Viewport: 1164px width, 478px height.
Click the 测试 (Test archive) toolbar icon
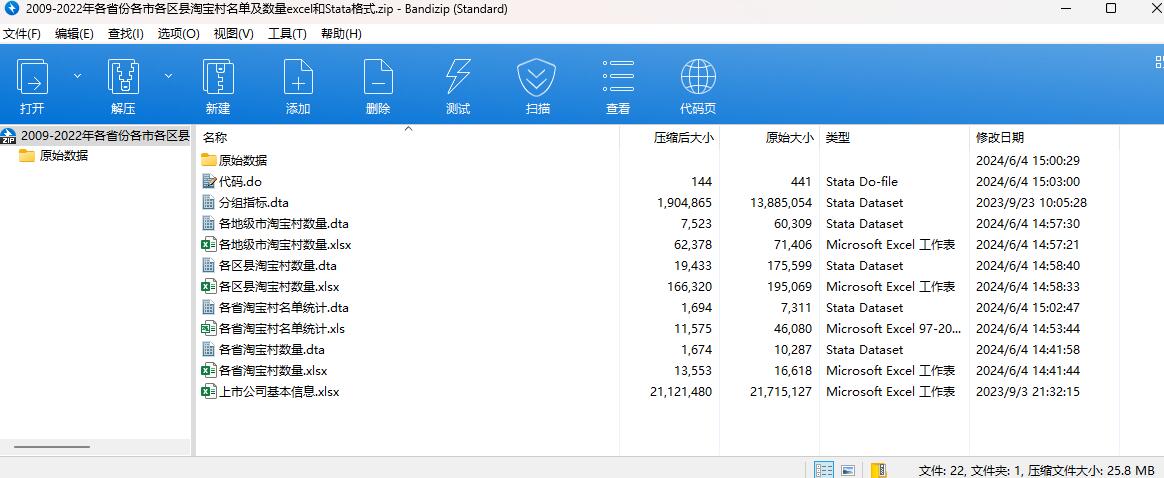[458, 77]
